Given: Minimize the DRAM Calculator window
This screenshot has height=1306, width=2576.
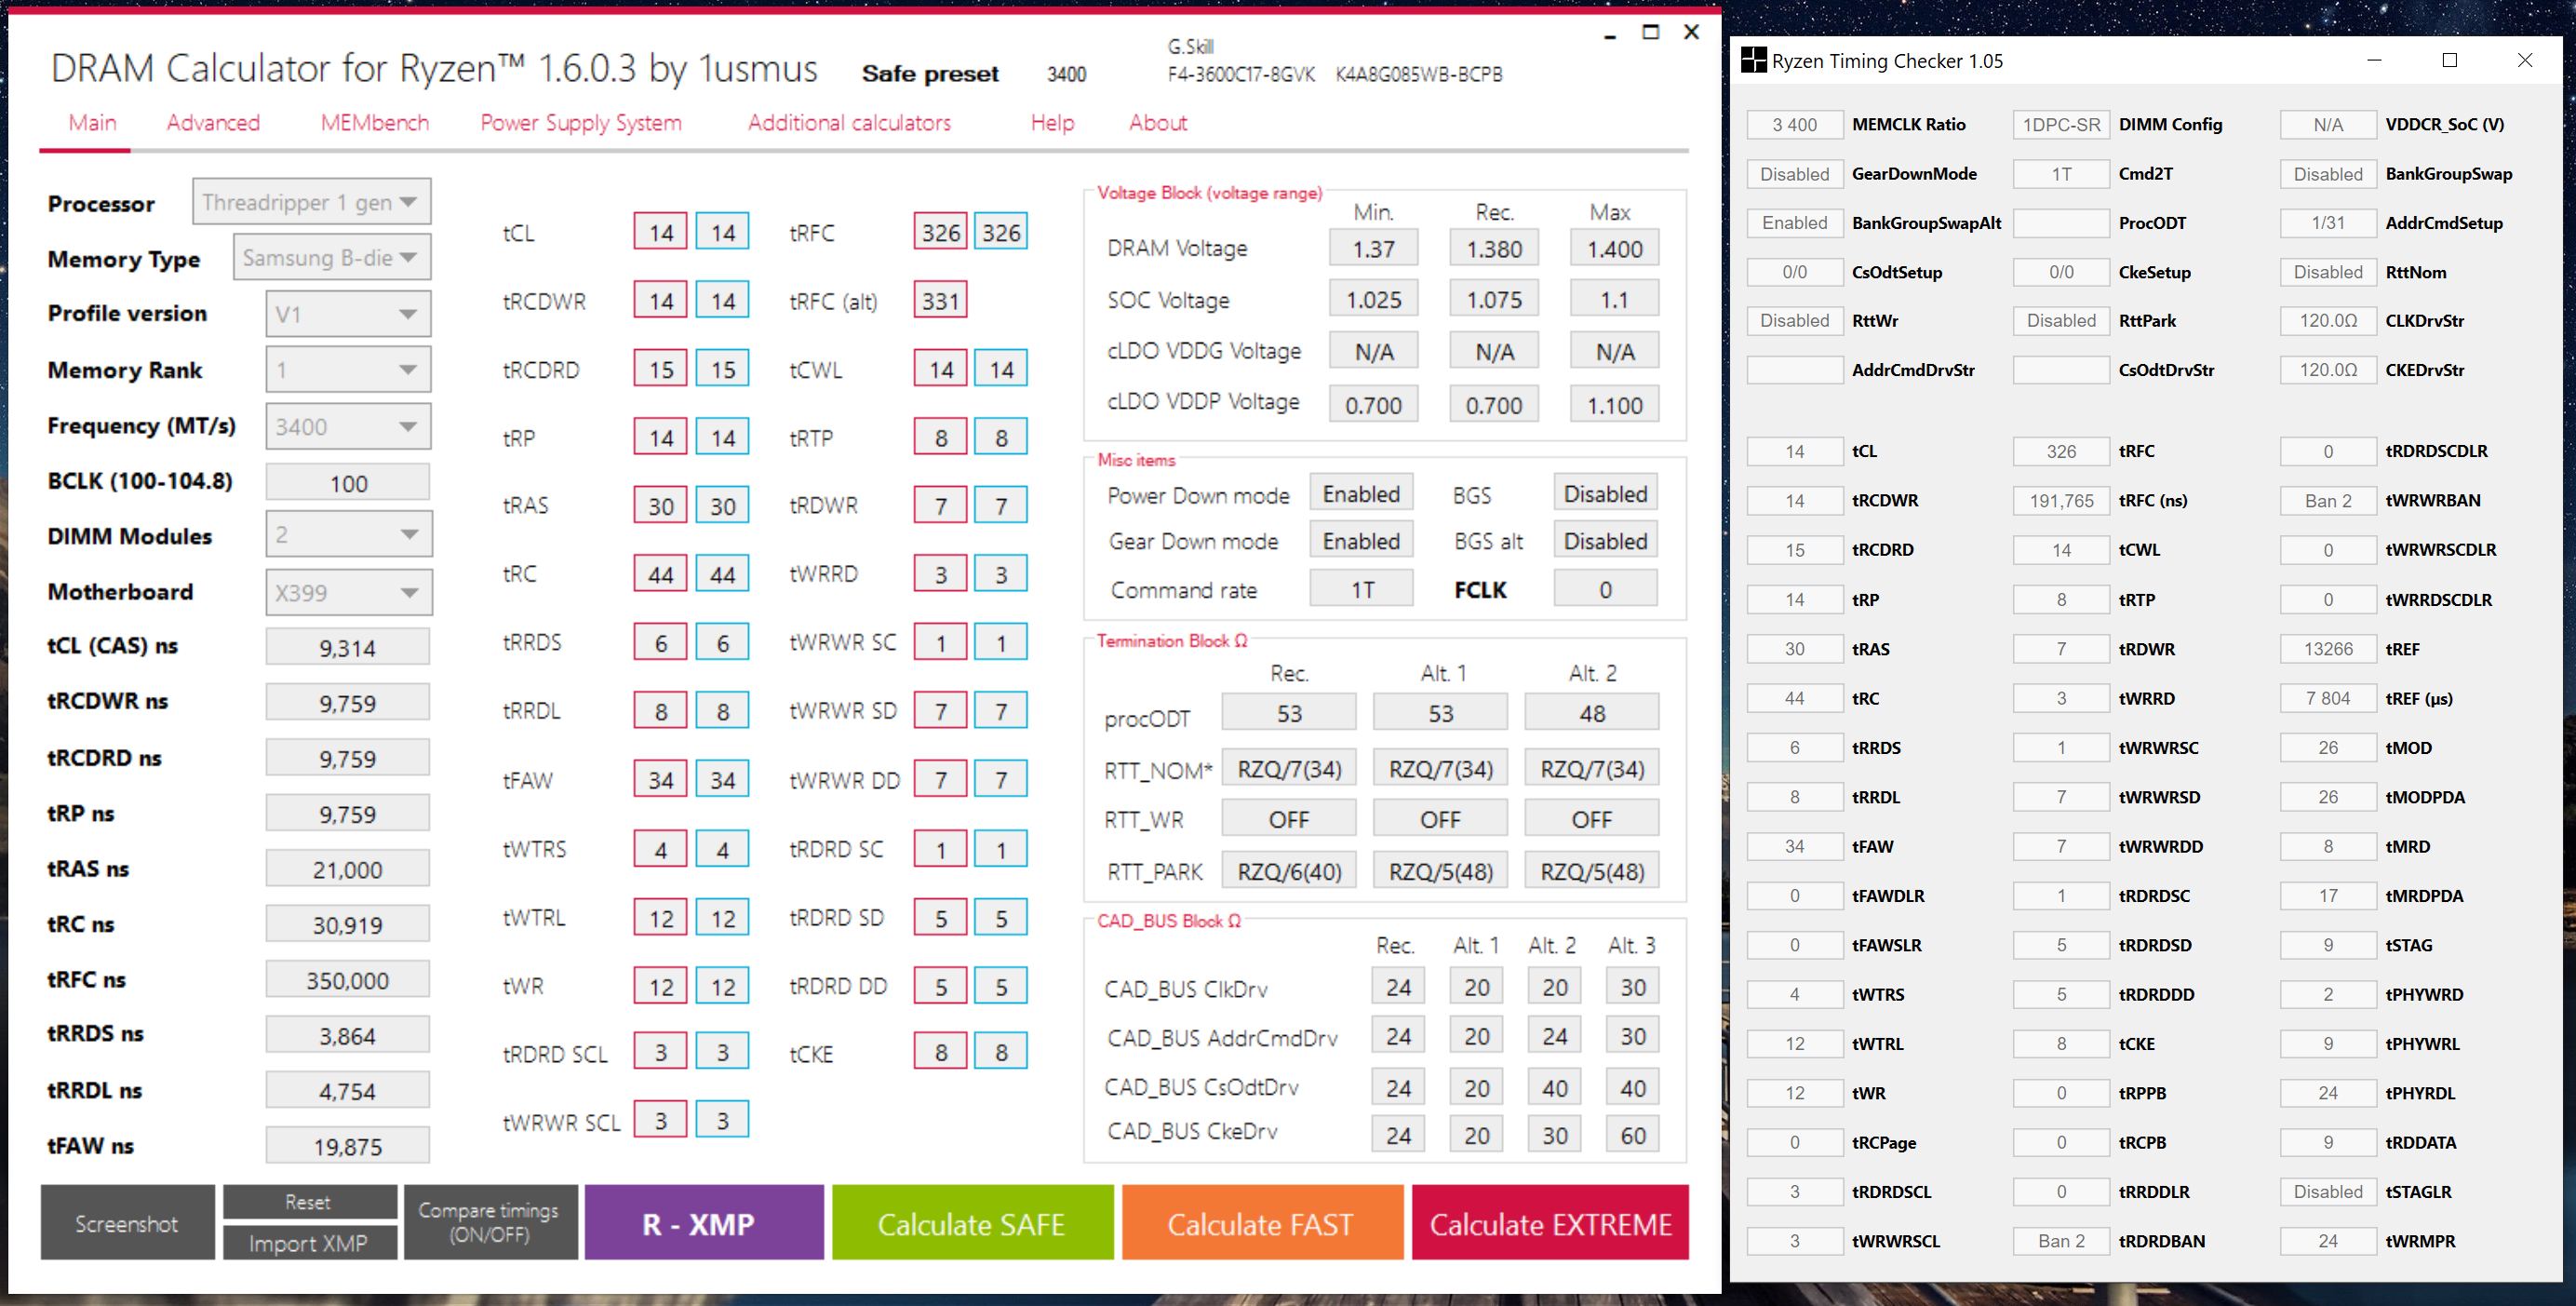Looking at the screenshot, I should [1610, 34].
